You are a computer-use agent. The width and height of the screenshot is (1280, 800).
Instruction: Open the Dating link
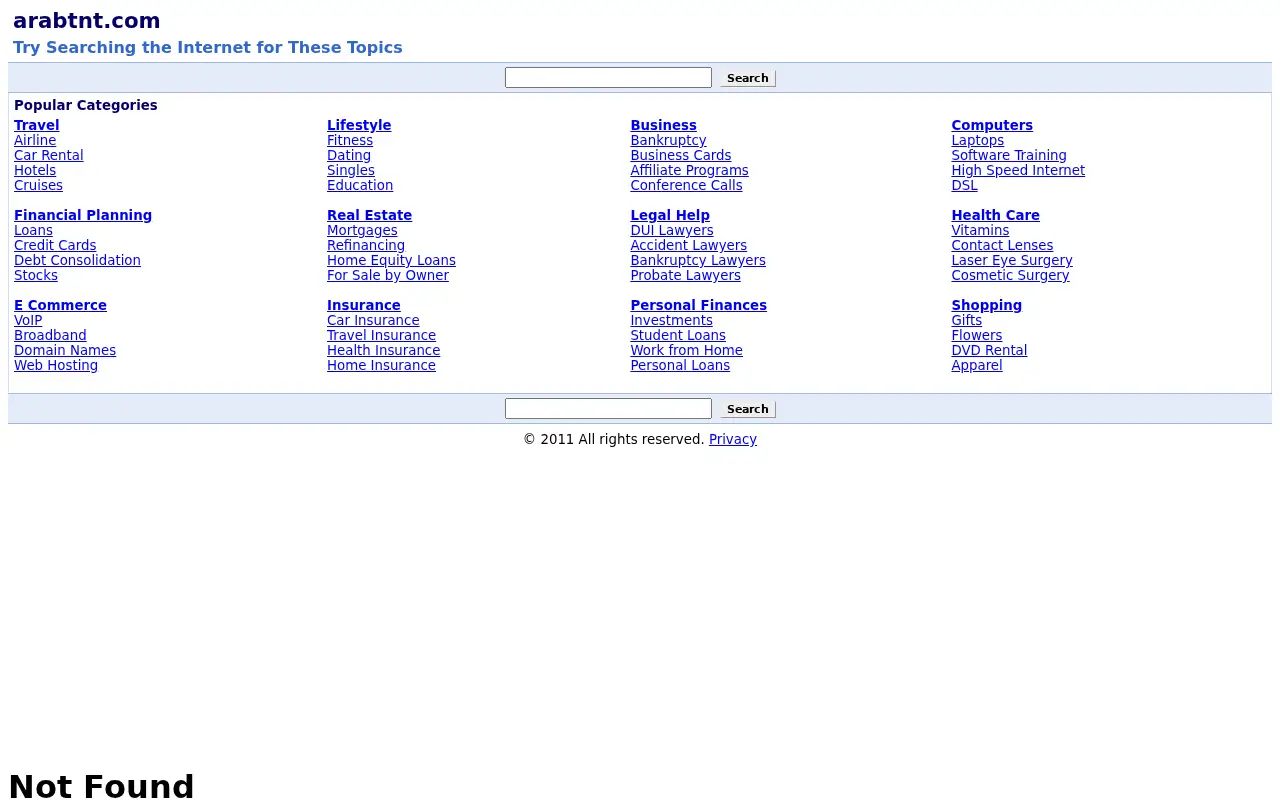349,155
